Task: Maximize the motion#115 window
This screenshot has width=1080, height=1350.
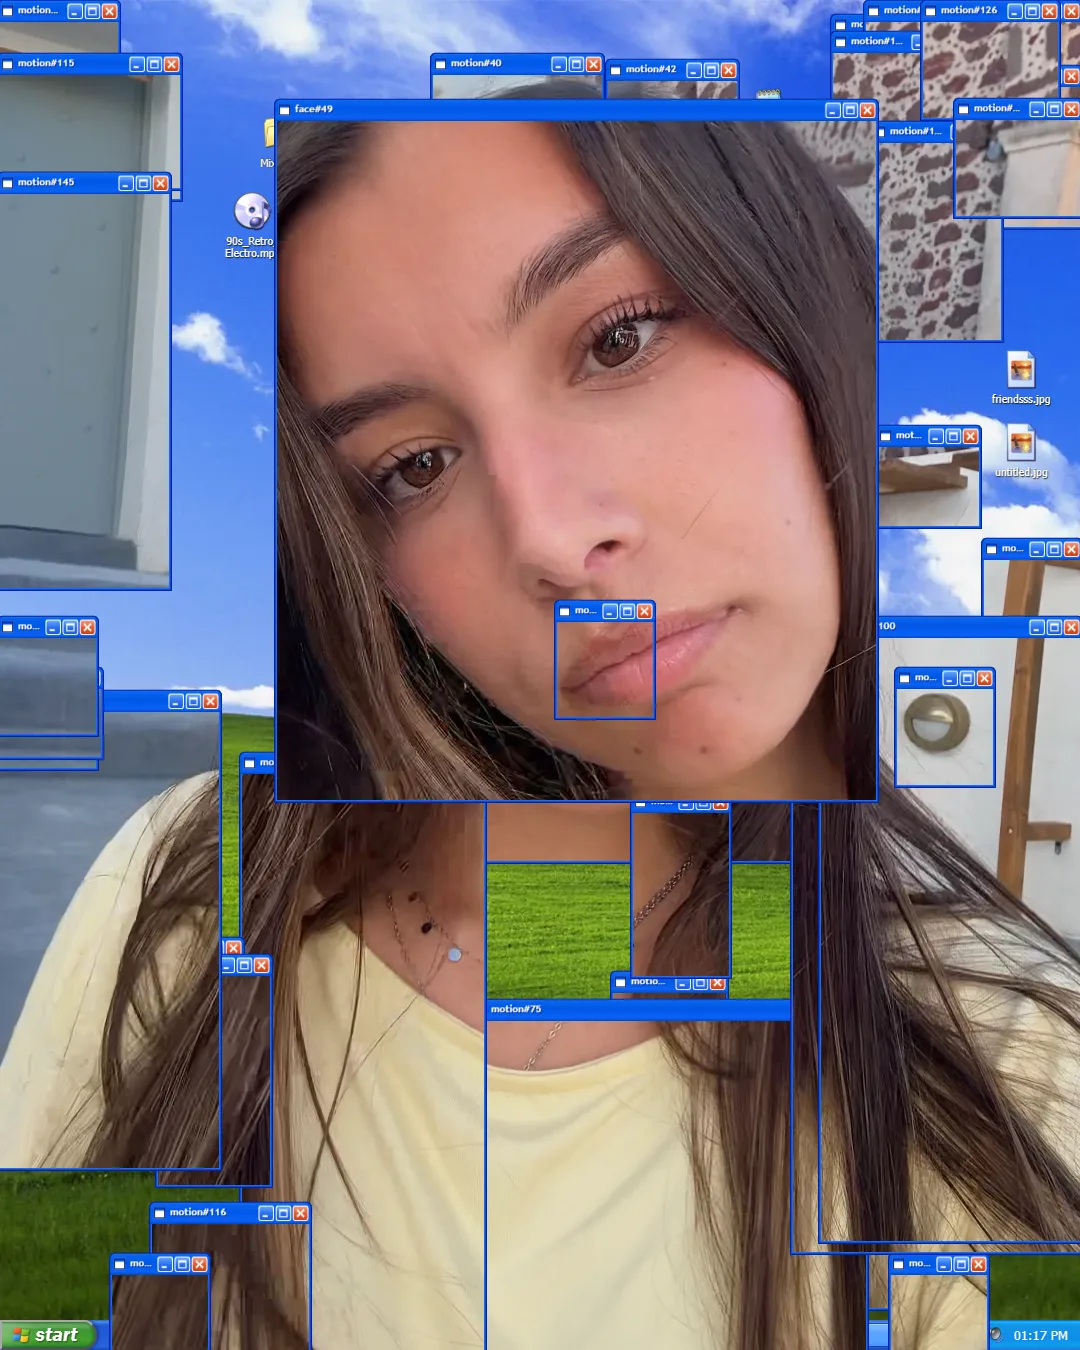Action: [154, 64]
